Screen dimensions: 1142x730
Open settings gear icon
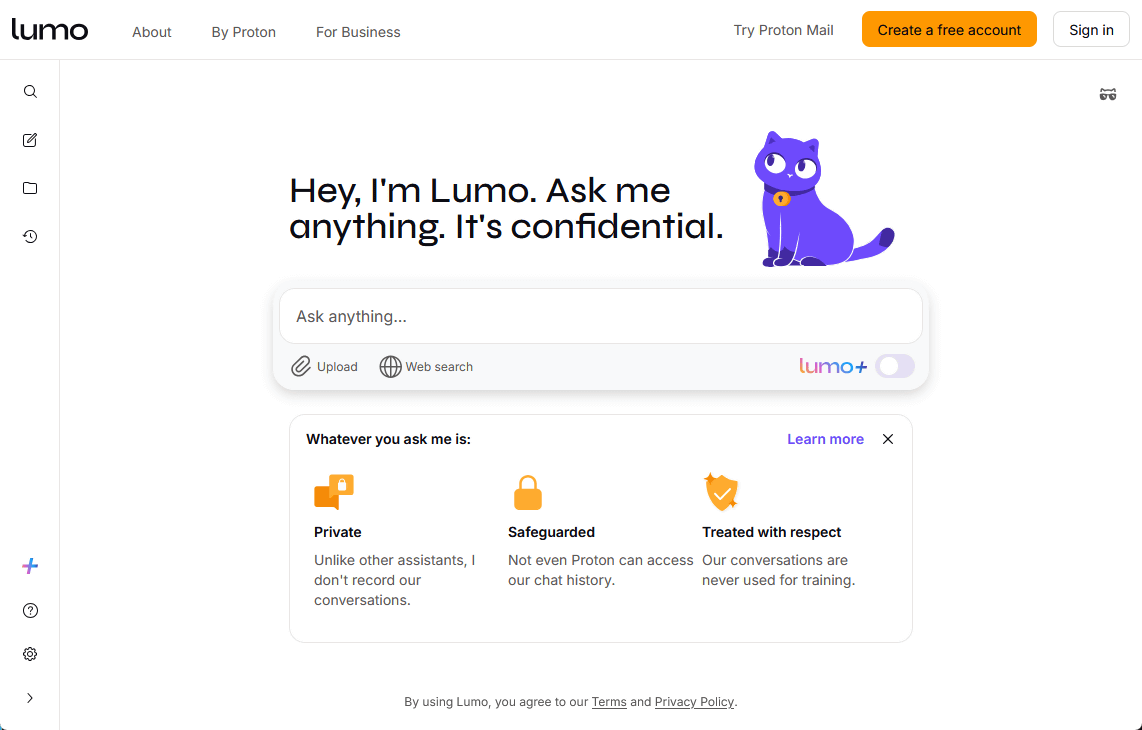point(30,654)
